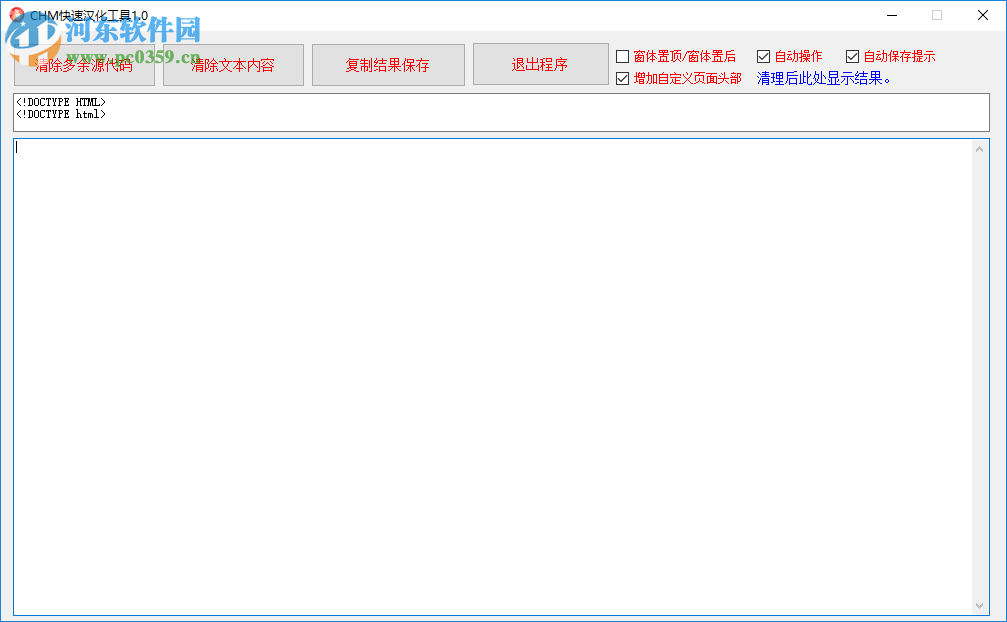Disable the 自动操作 checkbox
1007x622 pixels.
point(763,56)
